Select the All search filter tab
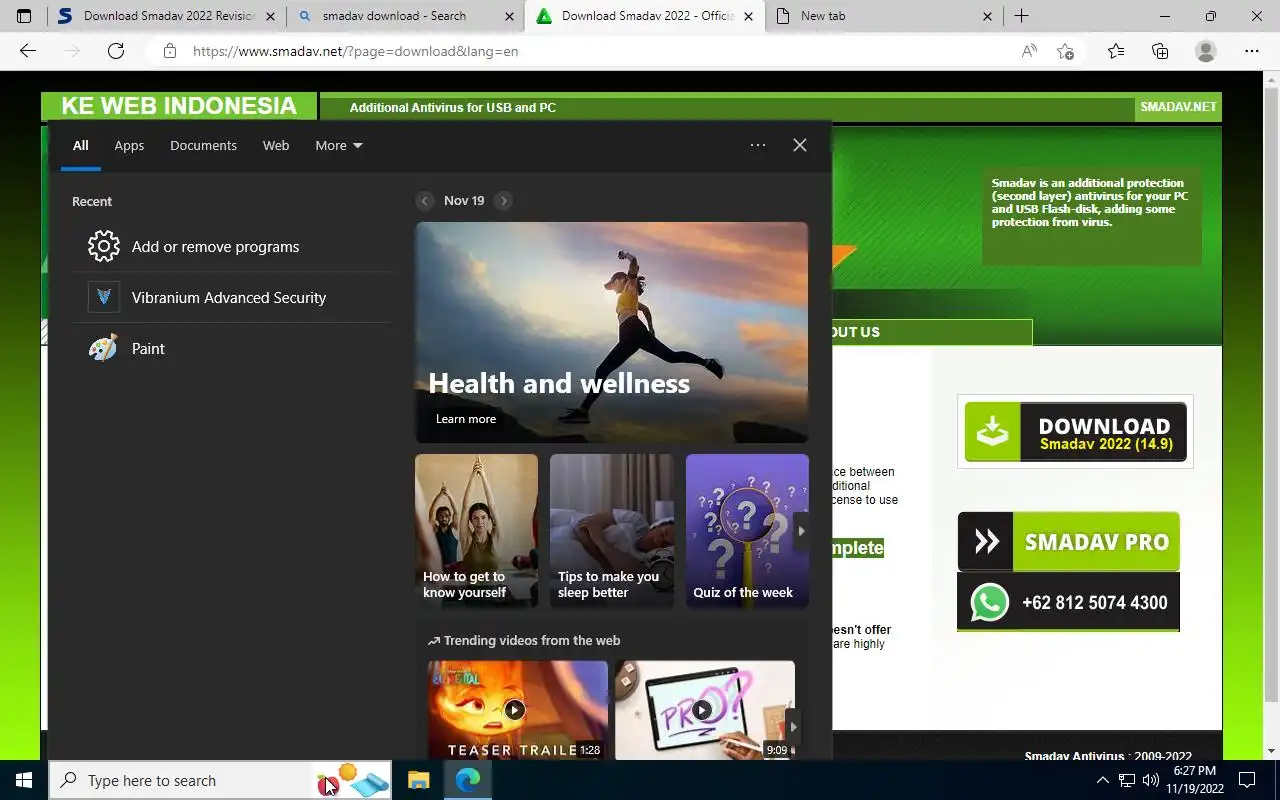 point(80,145)
